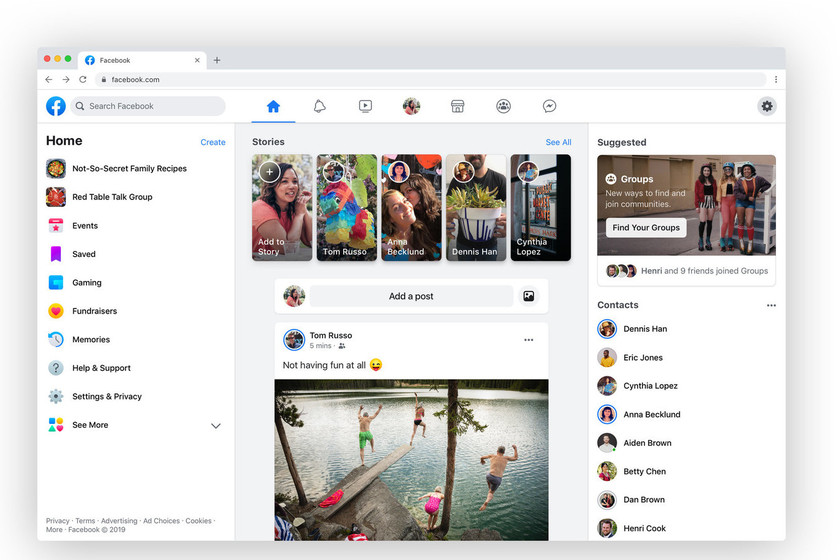Open the Marketplace storefront icon
The width and height of the screenshot is (840, 560).
[458, 106]
